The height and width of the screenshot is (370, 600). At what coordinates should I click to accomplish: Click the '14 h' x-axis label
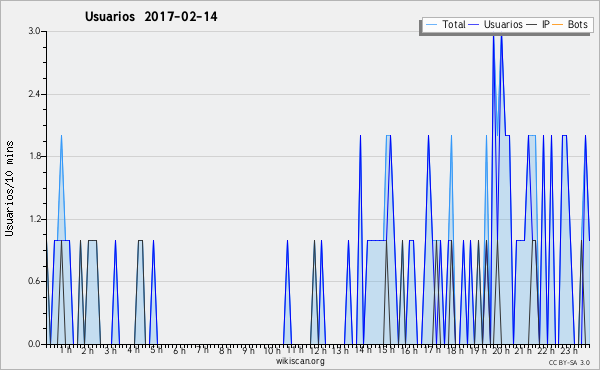363,350
